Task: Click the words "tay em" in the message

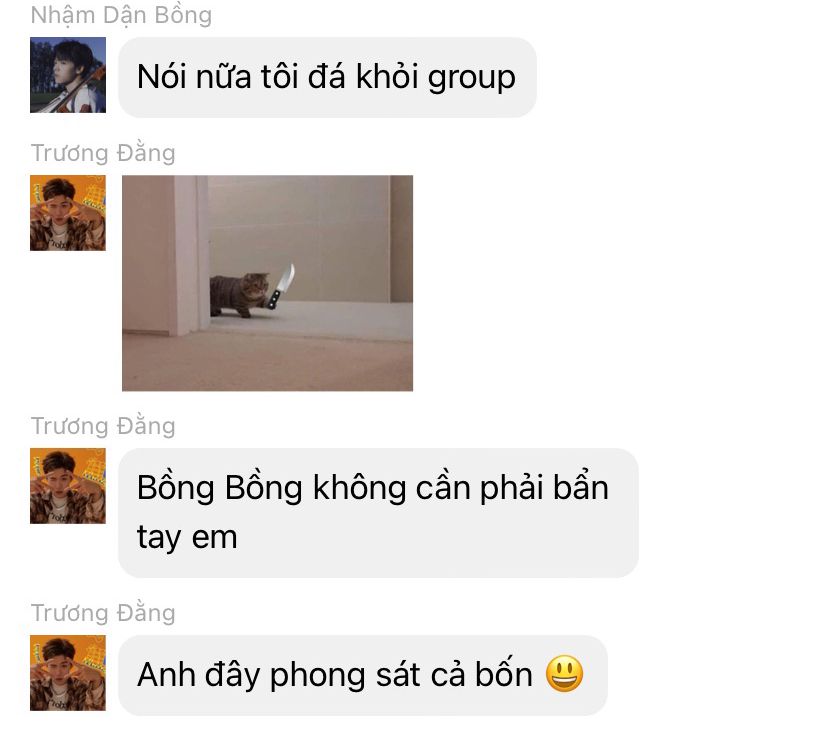Action: coord(187,538)
